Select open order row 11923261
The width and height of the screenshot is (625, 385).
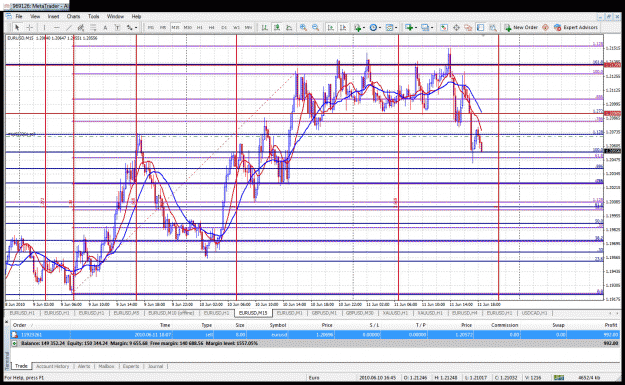[x=315, y=335]
